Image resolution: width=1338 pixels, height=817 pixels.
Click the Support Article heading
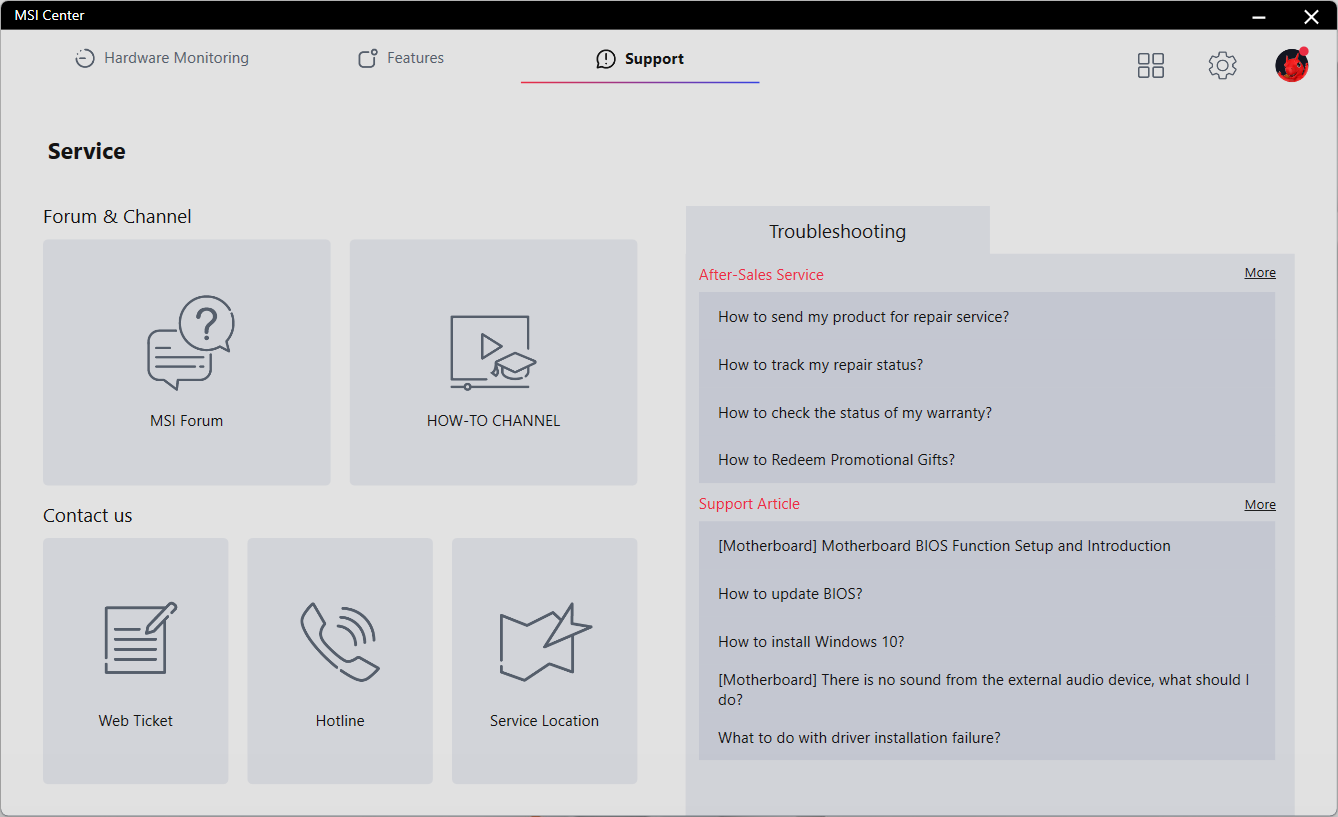pos(749,504)
